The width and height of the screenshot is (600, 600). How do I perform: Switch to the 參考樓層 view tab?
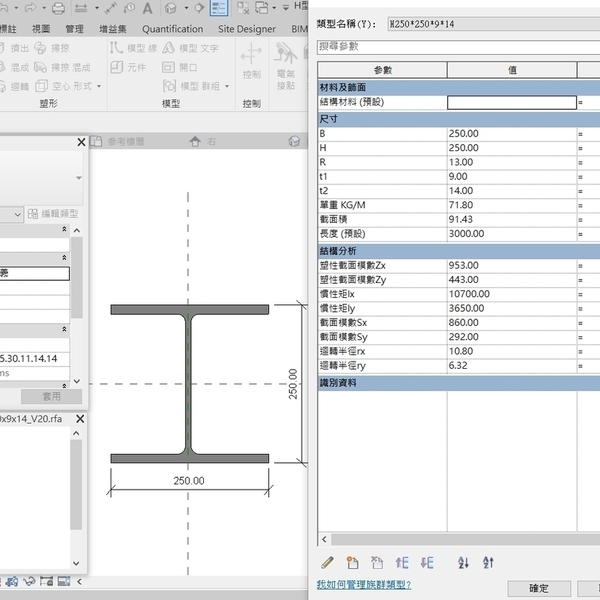pos(125,142)
